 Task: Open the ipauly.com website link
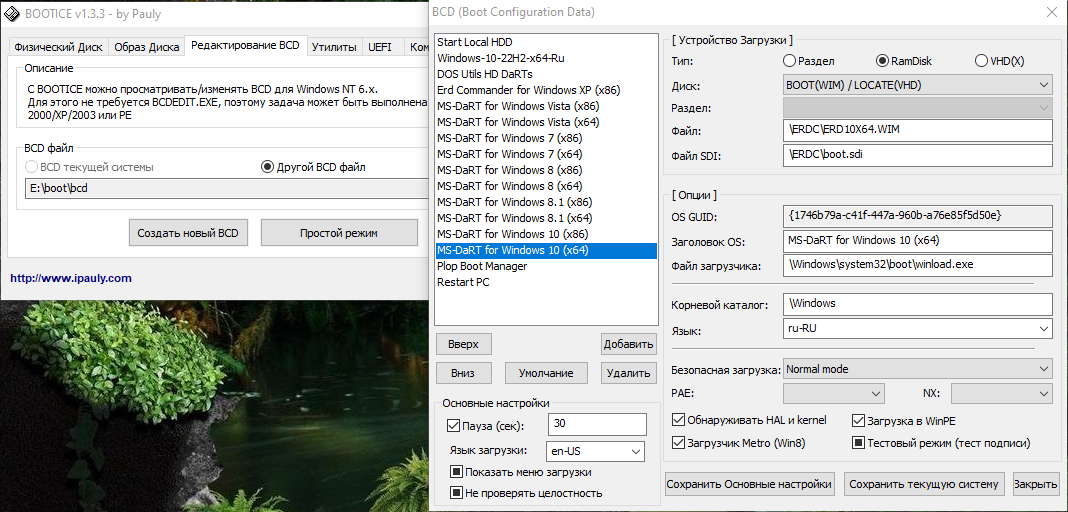(x=71, y=279)
